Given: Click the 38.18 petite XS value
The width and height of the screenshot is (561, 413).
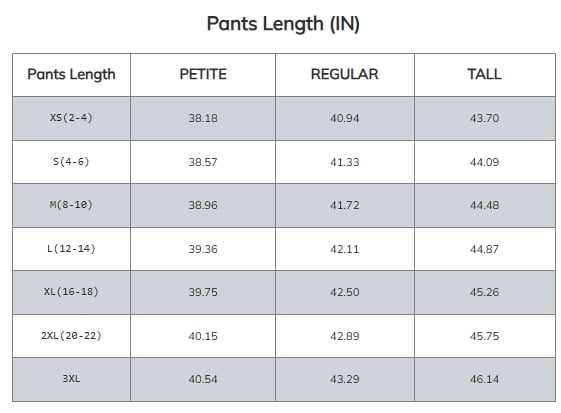Looking at the screenshot, I should point(203,118).
